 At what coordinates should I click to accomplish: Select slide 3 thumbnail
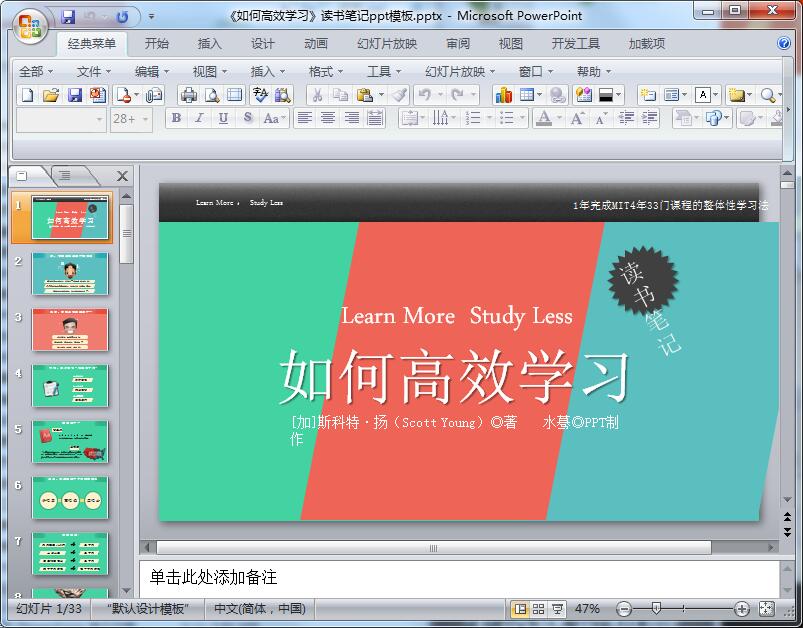70,329
